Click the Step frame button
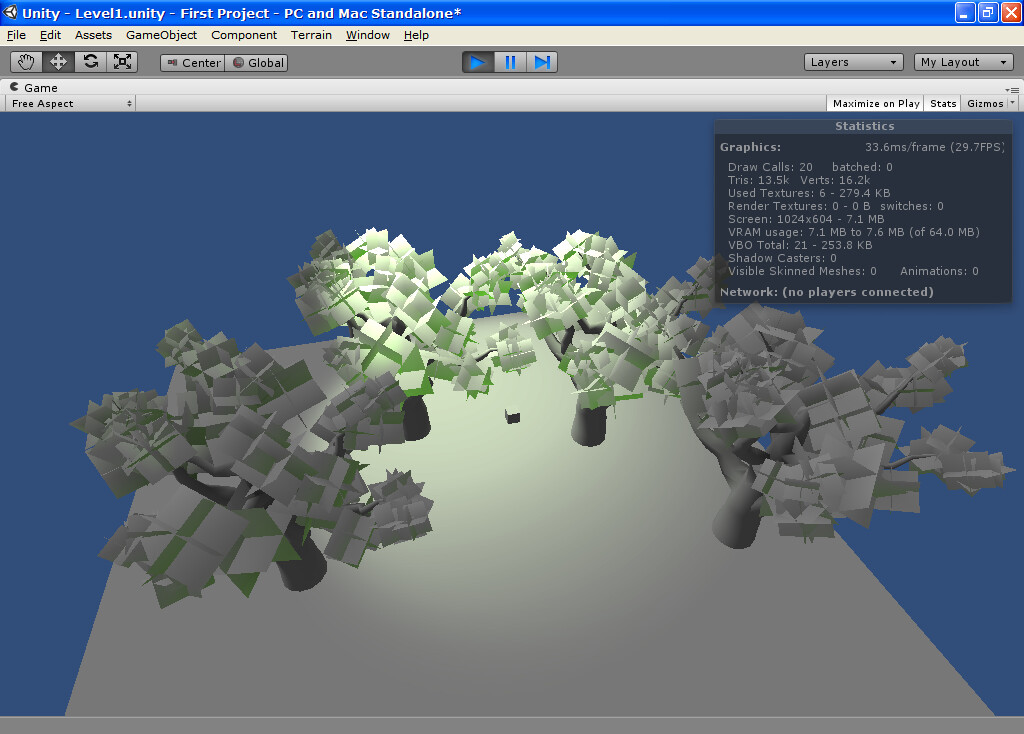 [542, 61]
